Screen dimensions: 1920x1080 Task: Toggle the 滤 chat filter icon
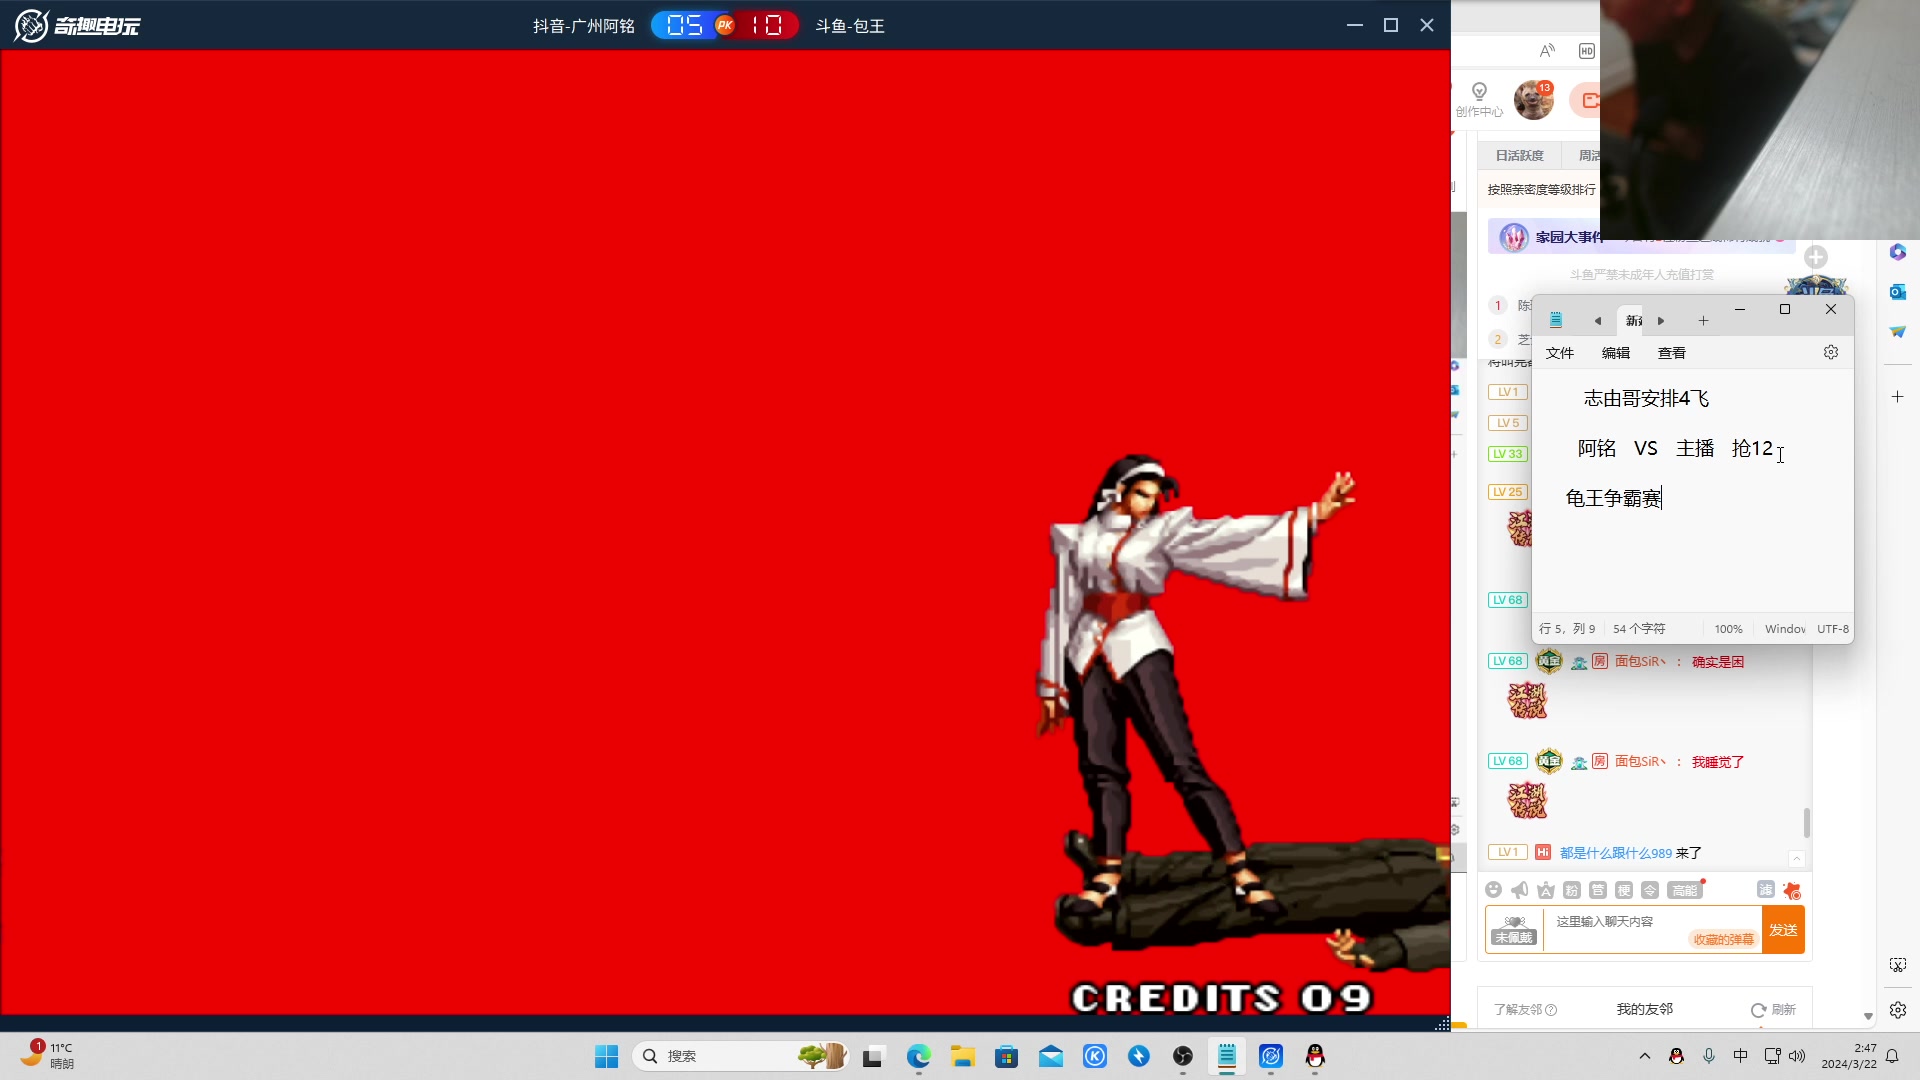click(1765, 890)
